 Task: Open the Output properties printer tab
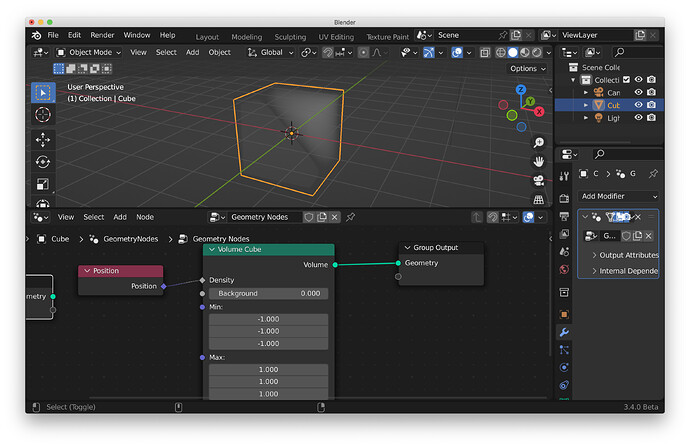(564, 216)
